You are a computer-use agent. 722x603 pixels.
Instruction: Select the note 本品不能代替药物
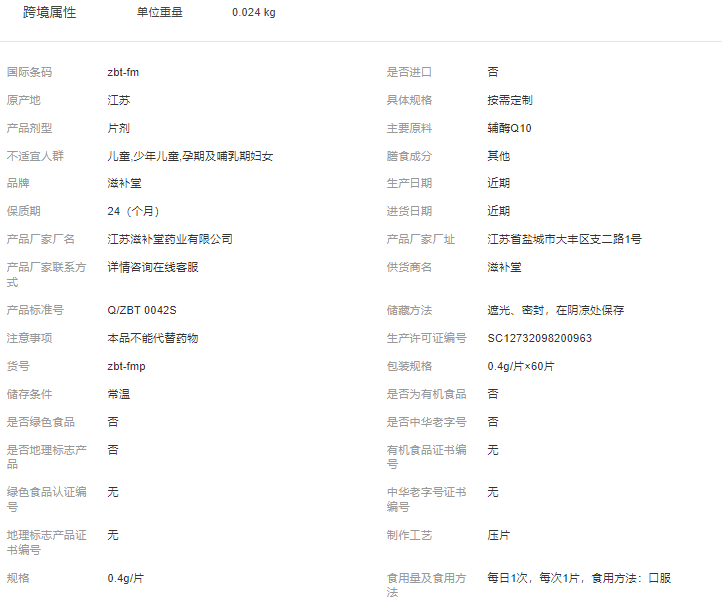point(153,338)
